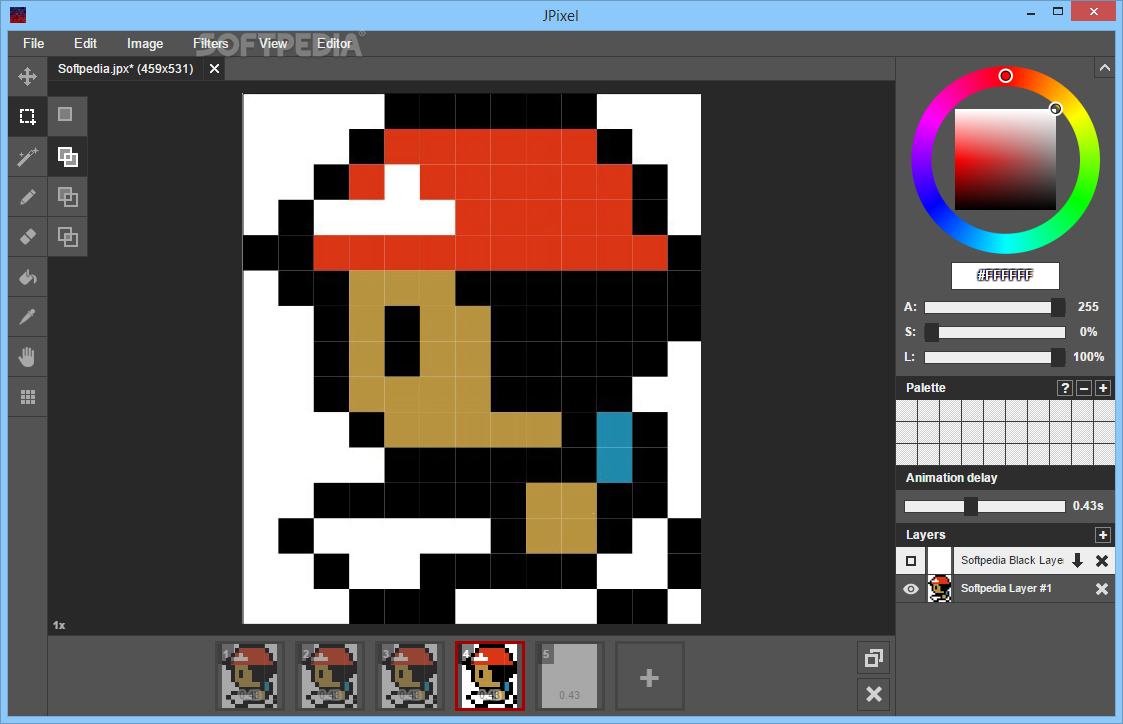
Task: Choose the add-to-selection mode icon
Action: (x=67, y=157)
